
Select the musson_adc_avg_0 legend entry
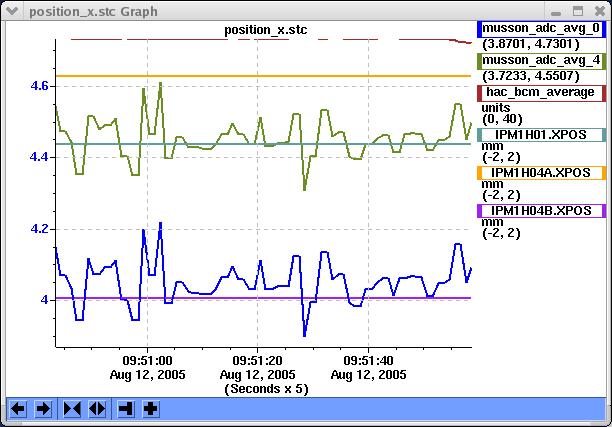pos(541,29)
